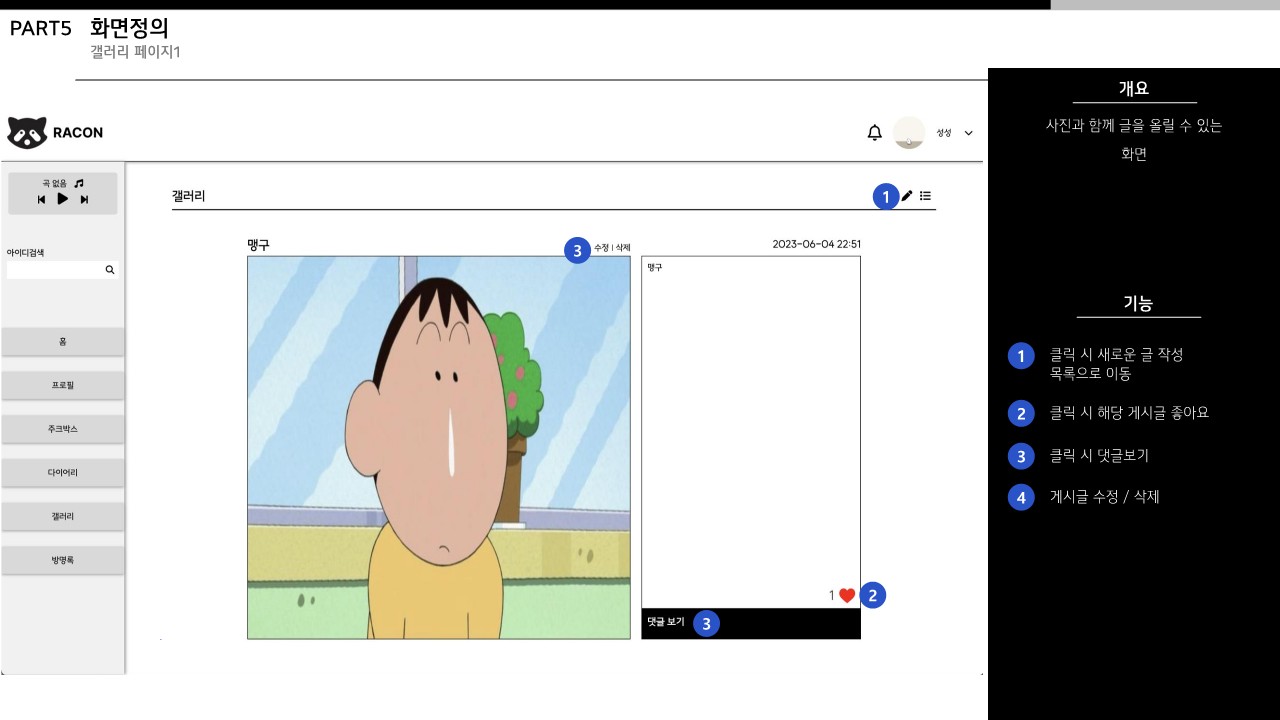
Task: Click the post title 맹구
Action: [x=258, y=244]
